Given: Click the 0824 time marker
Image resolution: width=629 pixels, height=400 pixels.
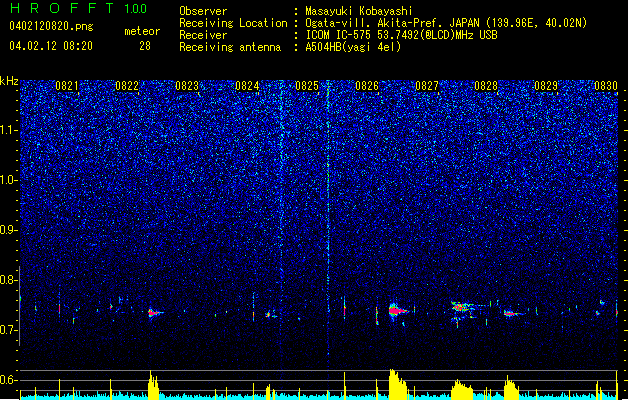Looking at the screenshot, I should tap(247, 86).
